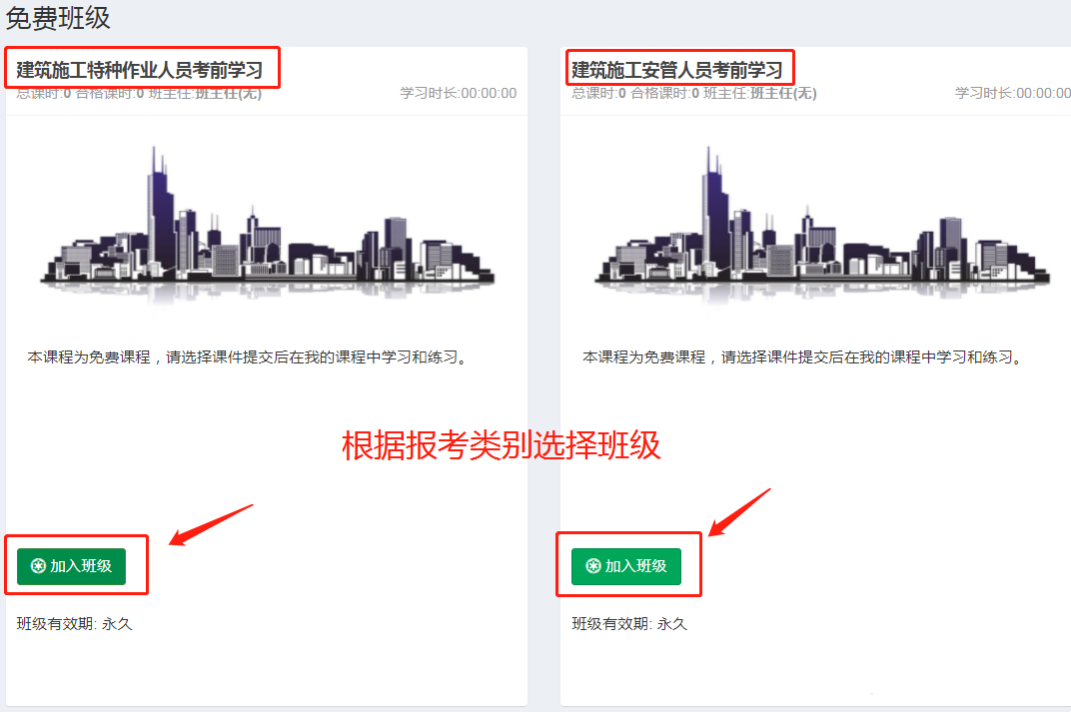Click red arrow pointing to left join button
The image size is (1071, 712).
click(211, 525)
